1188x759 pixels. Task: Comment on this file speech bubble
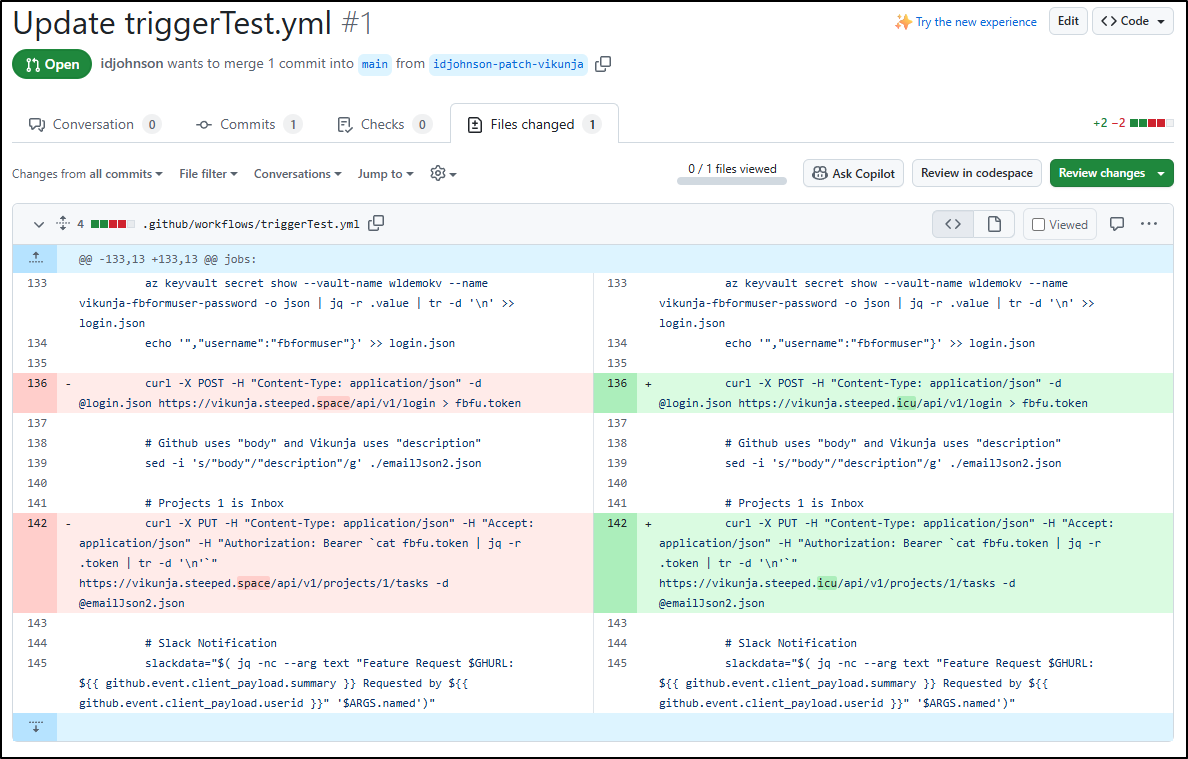tap(1117, 224)
